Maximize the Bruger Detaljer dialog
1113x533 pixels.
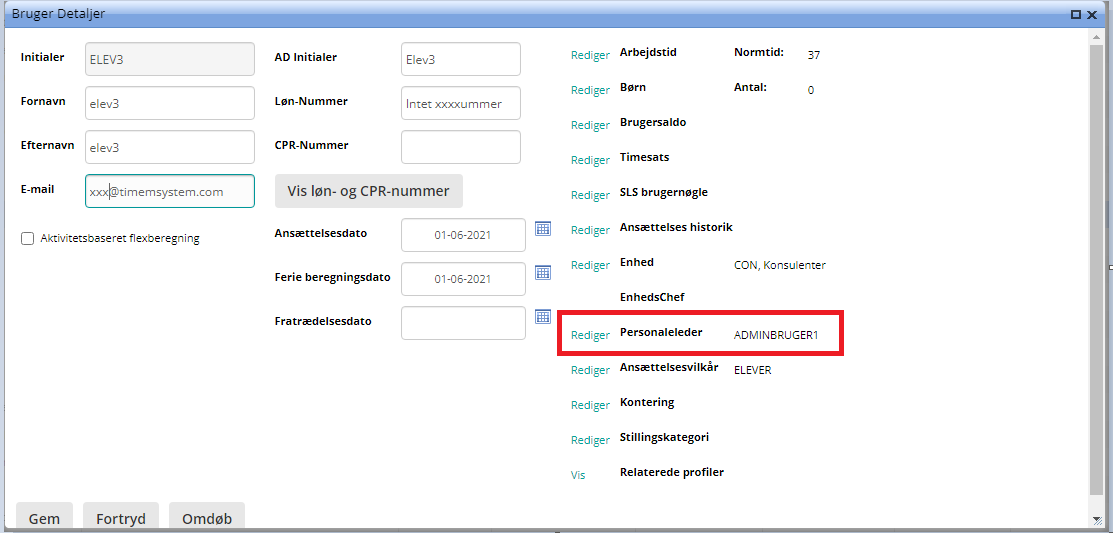1076,14
